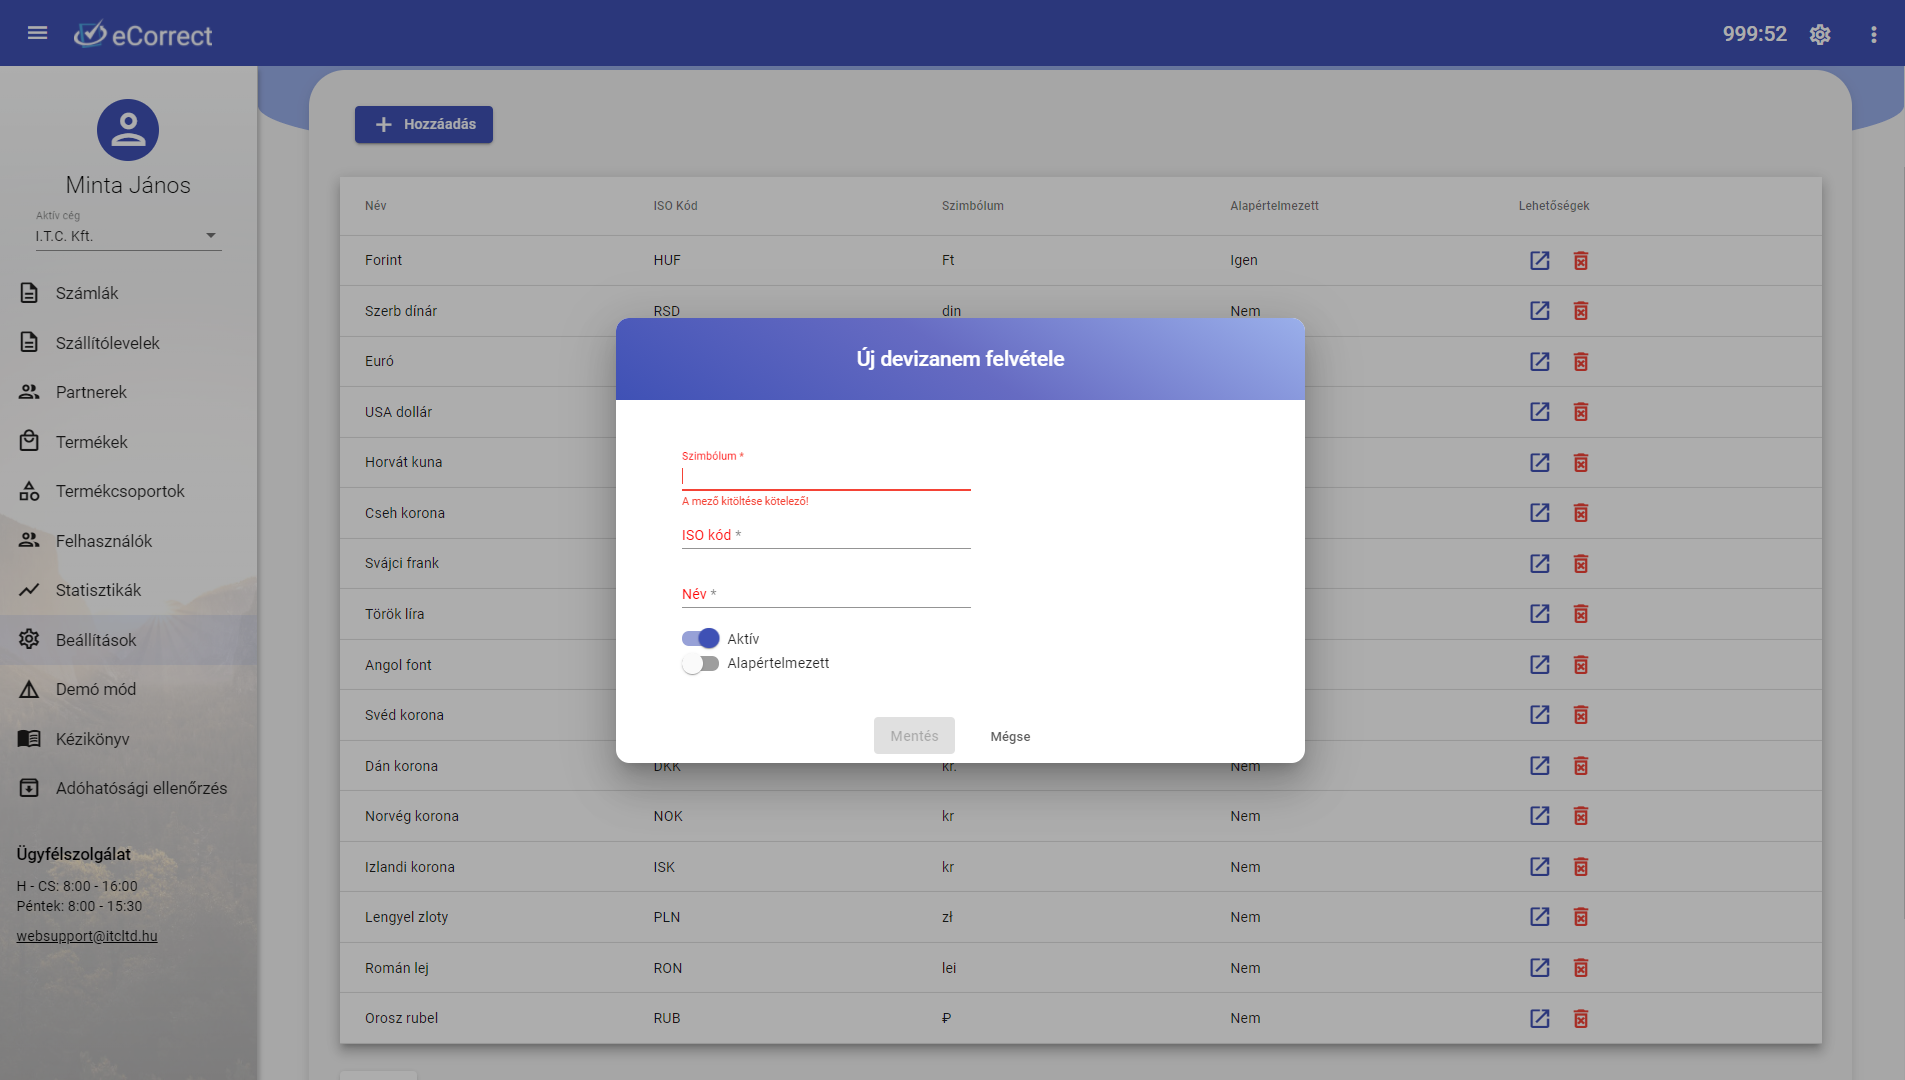Screen dimensions: 1905x1080
Task: Focus the ISO kód input field
Action: [x=826, y=535]
